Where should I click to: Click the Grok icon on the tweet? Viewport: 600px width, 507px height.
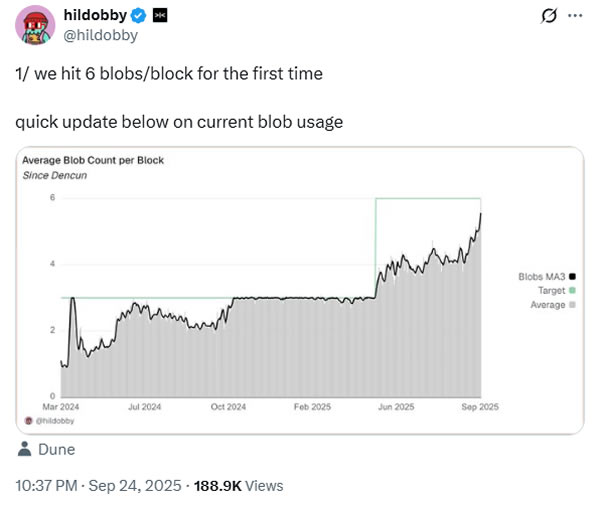547,17
